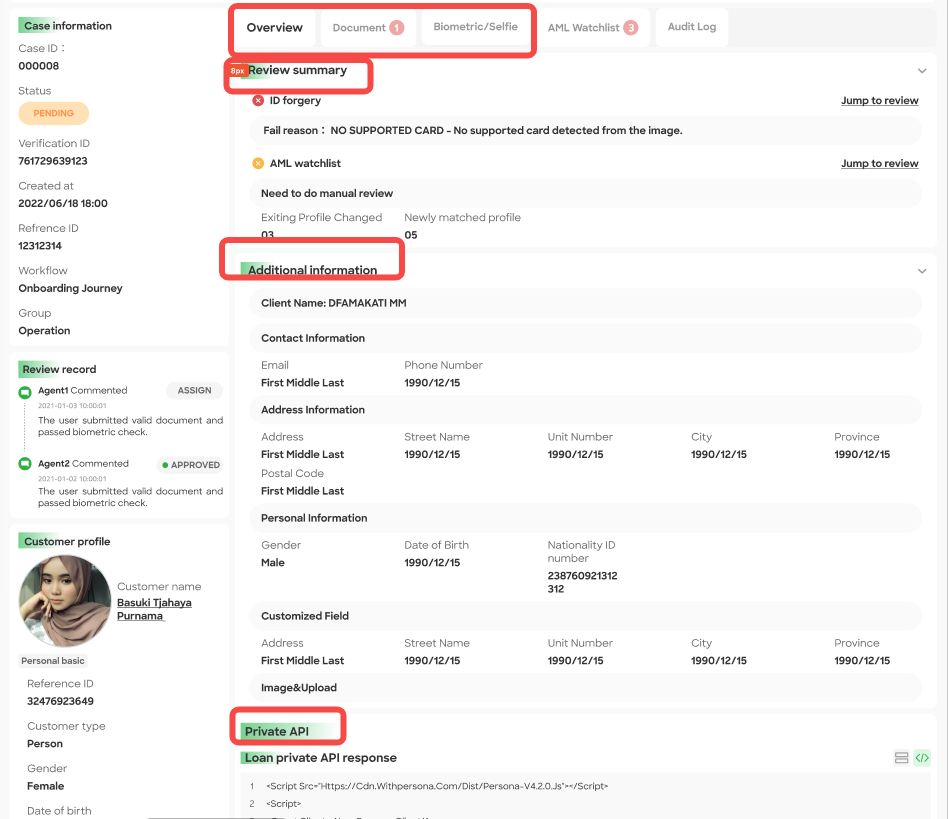Click the Reference ID value 32476923649
The image size is (948, 819).
tap(60, 701)
